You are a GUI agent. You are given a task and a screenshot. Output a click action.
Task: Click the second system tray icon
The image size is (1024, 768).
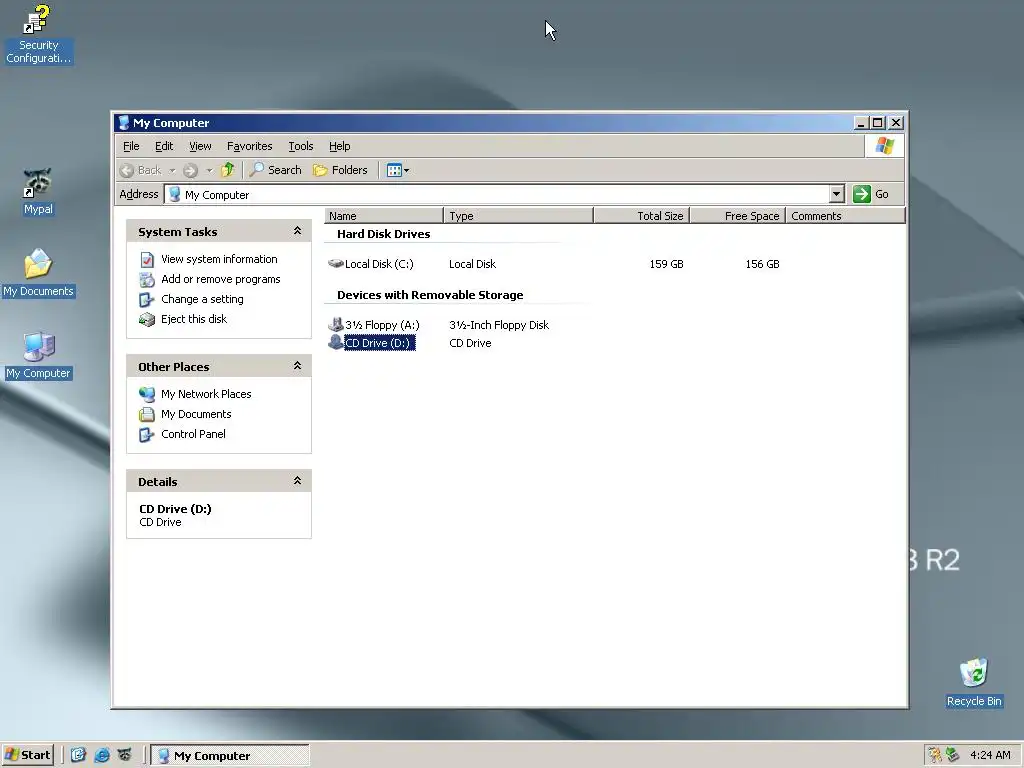[953, 755]
